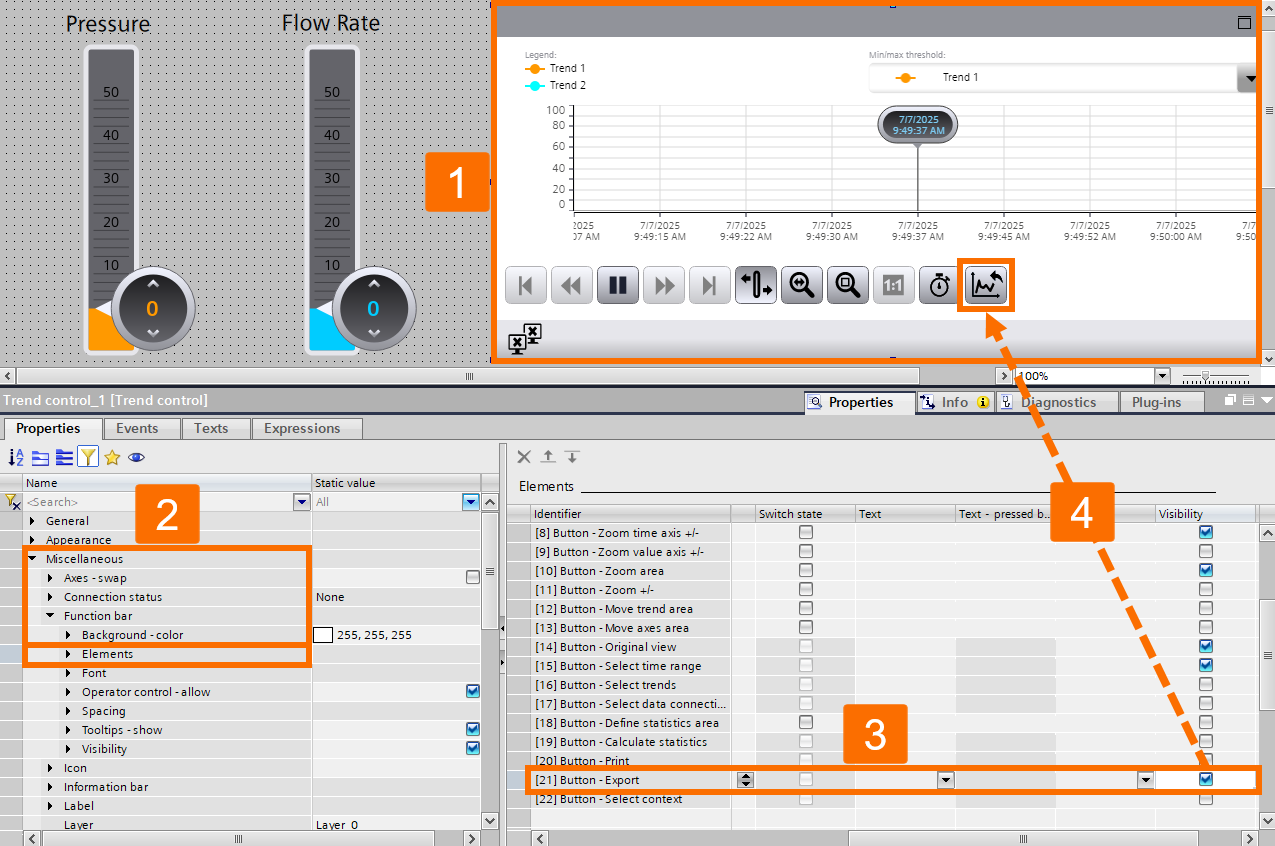Click the favorites star icon
1275x846 pixels.
110,457
